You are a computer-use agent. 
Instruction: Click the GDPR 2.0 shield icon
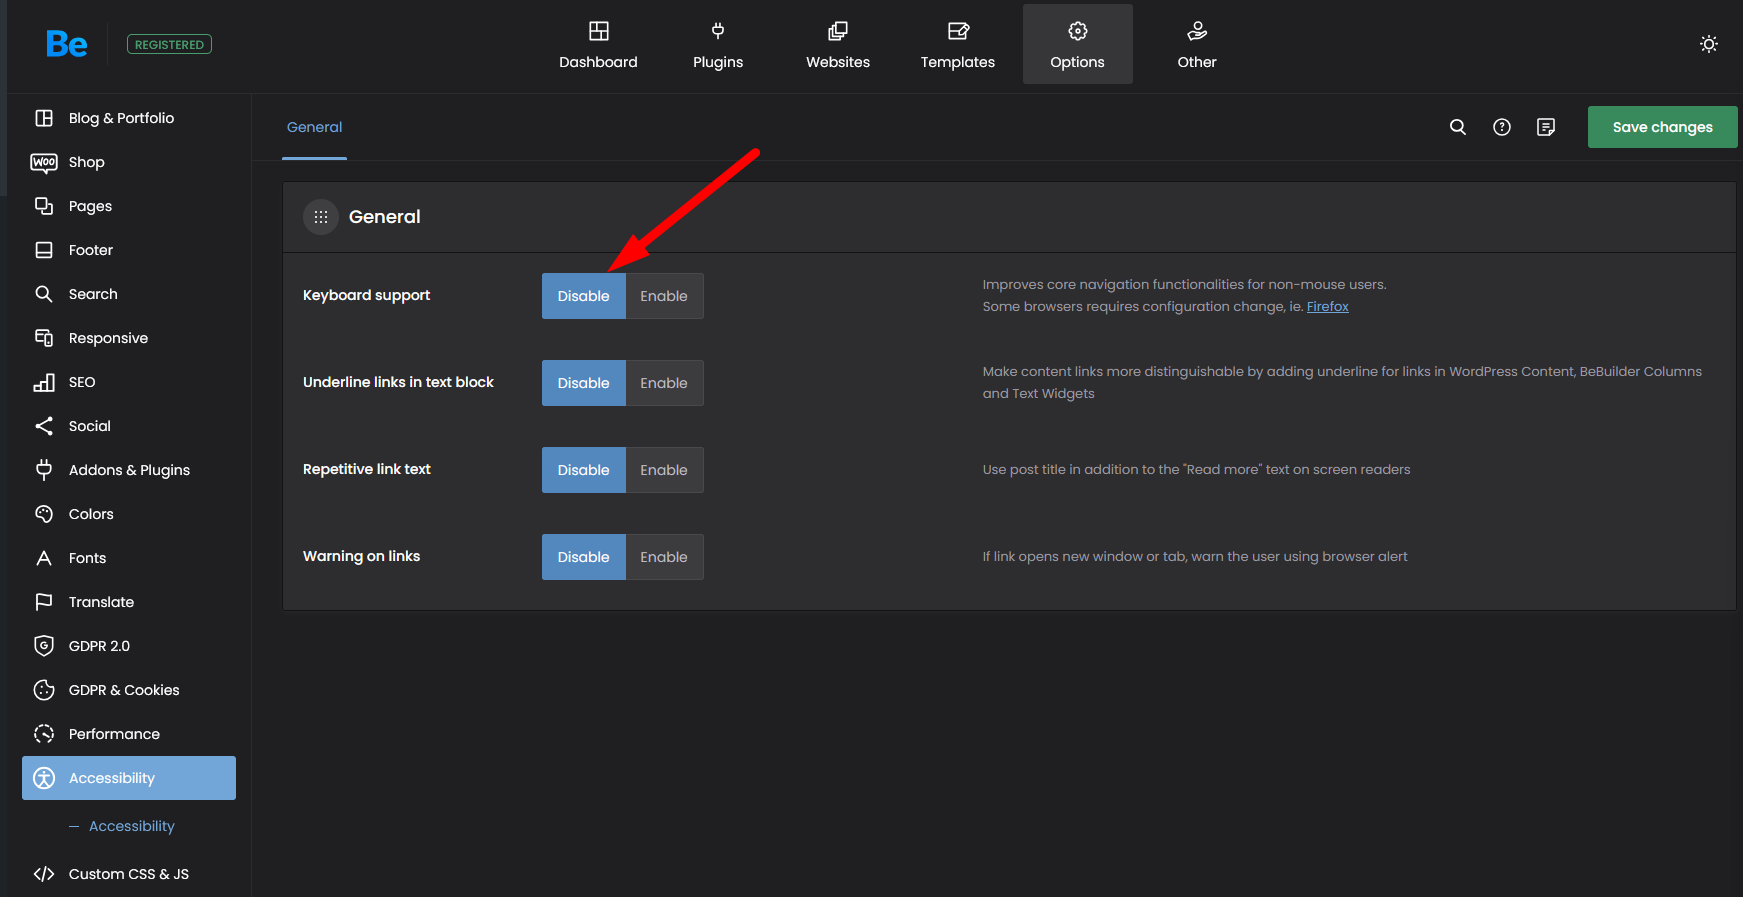(x=44, y=646)
